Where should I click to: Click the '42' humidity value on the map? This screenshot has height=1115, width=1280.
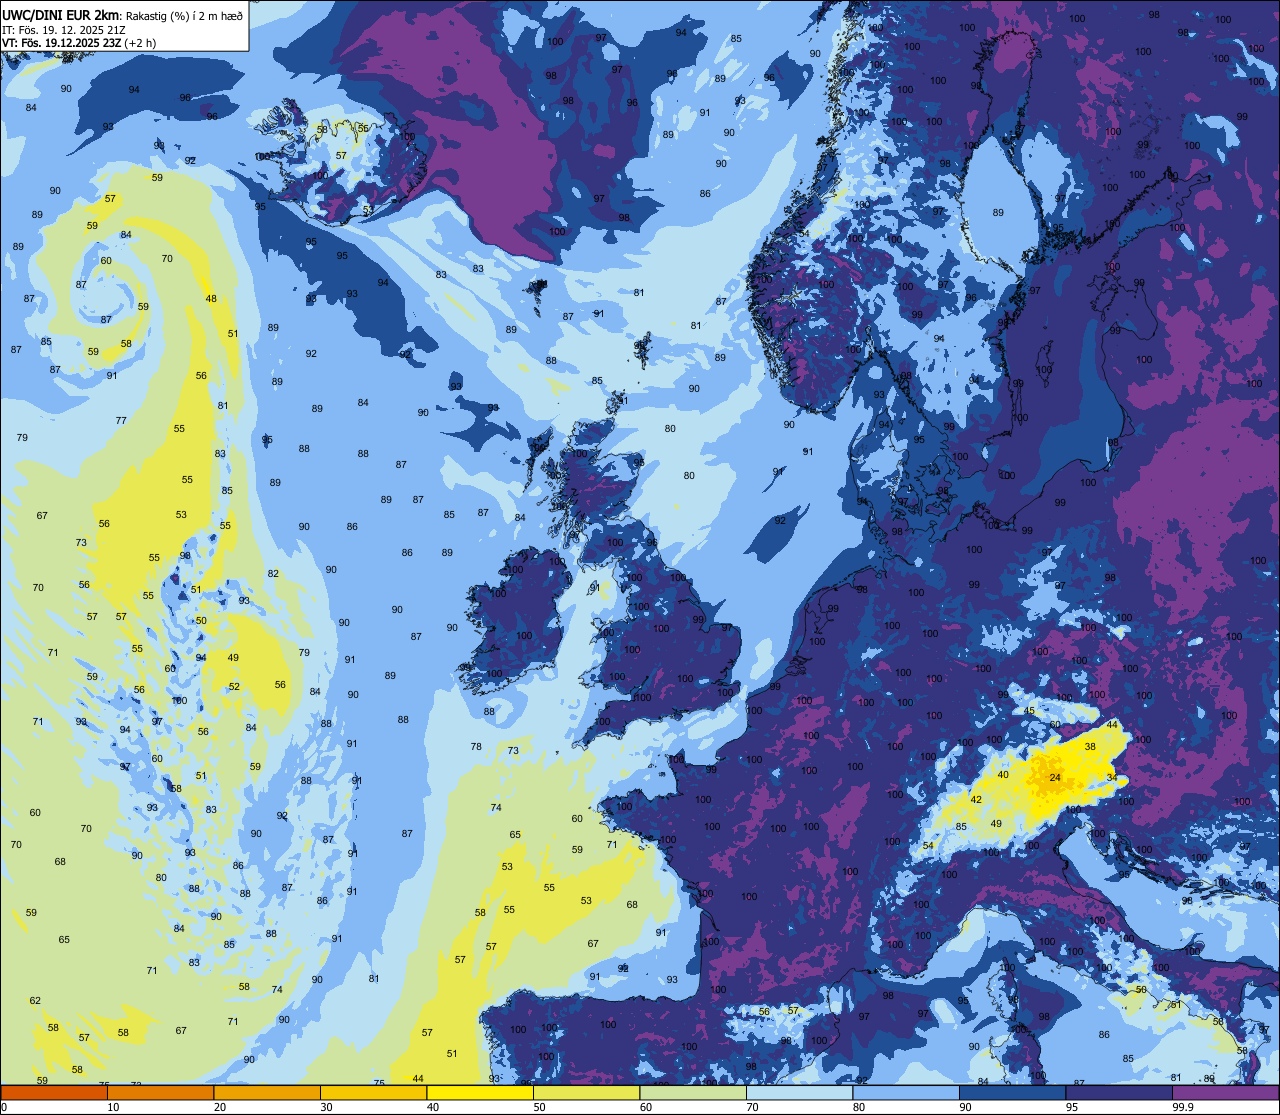976,799
